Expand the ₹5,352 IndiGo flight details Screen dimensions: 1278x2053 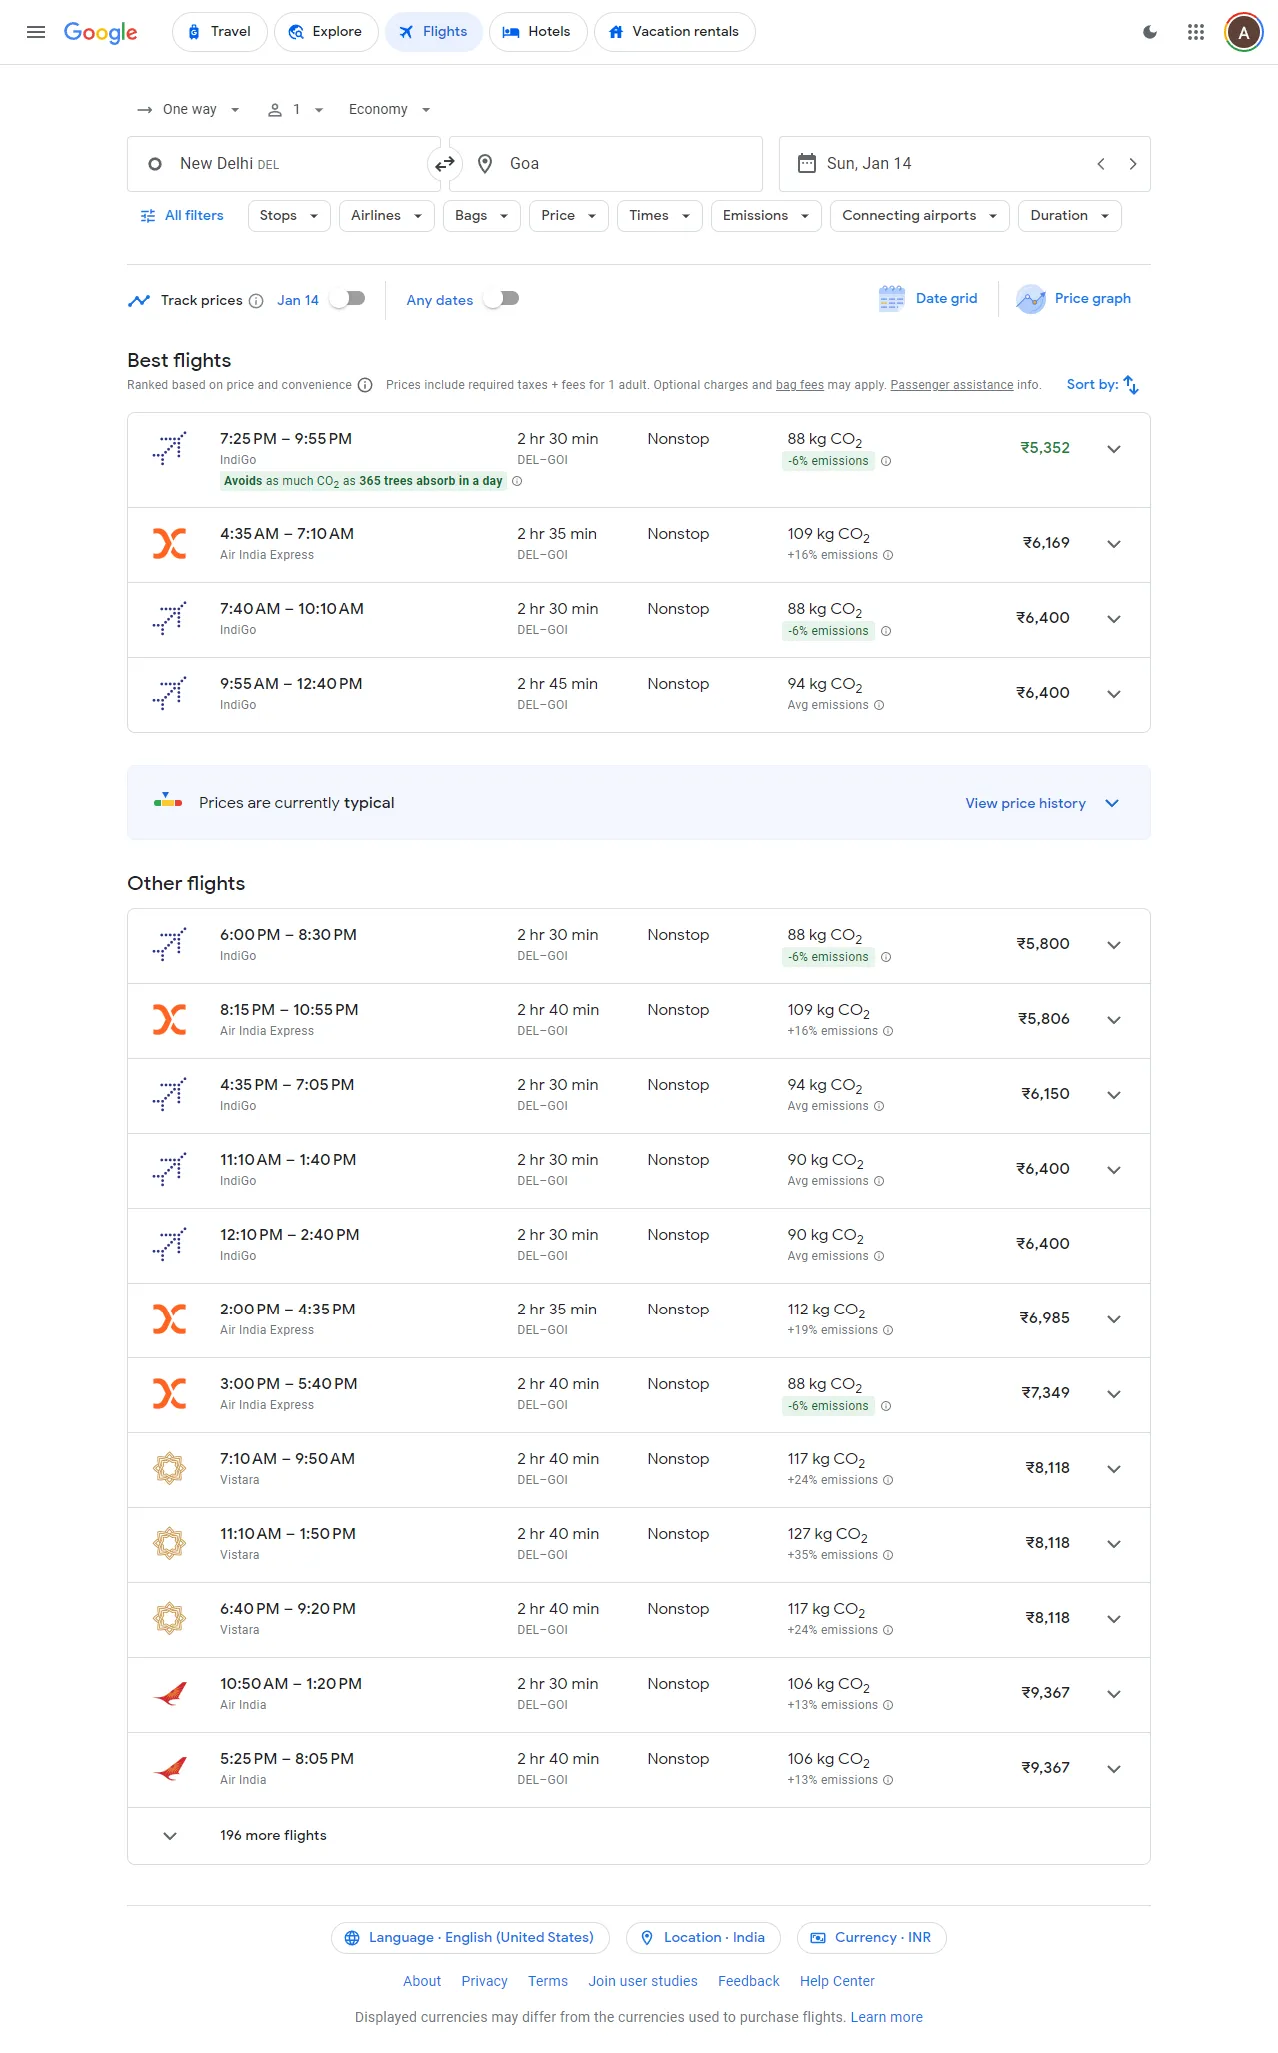pyautogui.click(x=1114, y=449)
